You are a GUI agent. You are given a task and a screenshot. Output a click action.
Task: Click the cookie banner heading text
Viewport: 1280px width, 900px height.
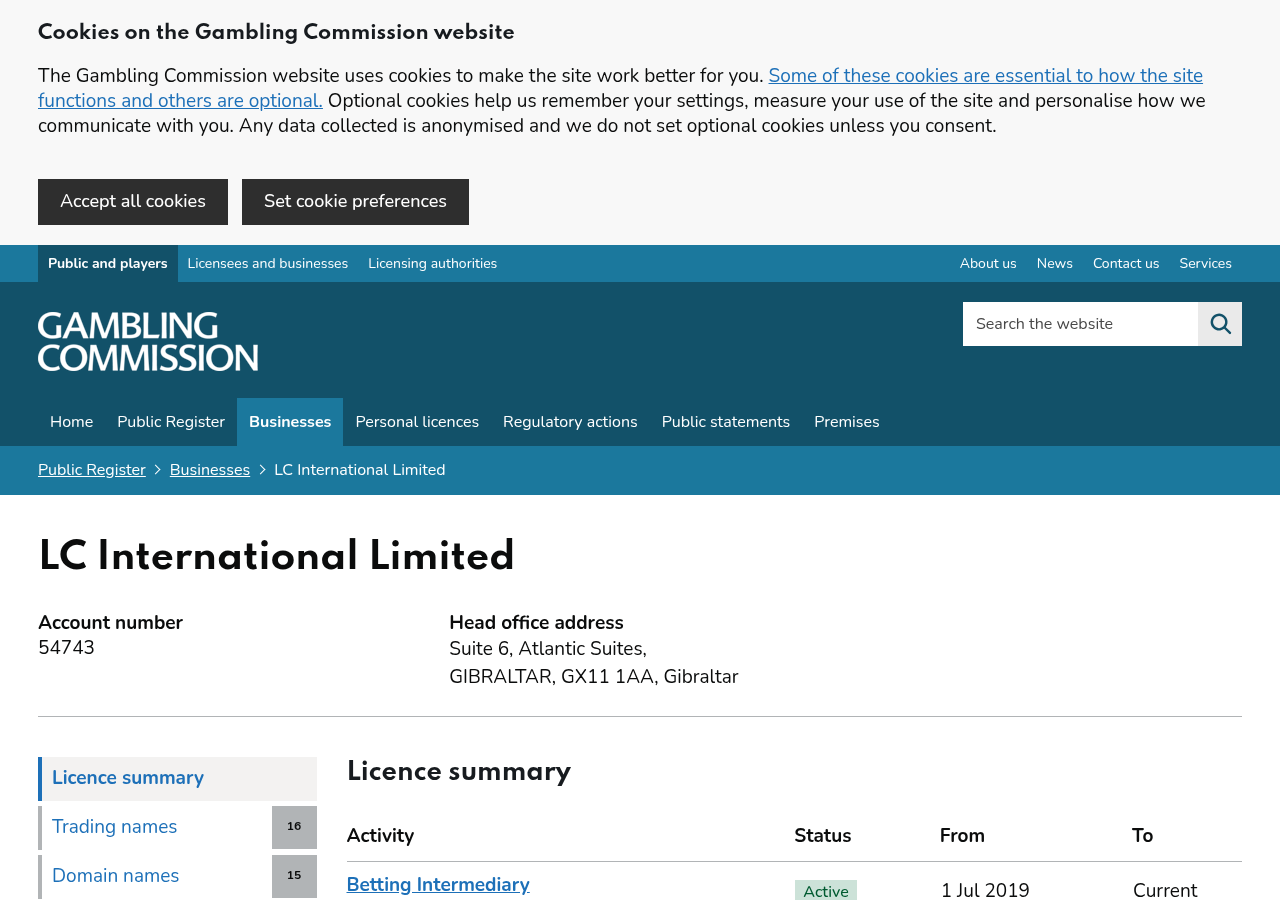(x=276, y=33)
